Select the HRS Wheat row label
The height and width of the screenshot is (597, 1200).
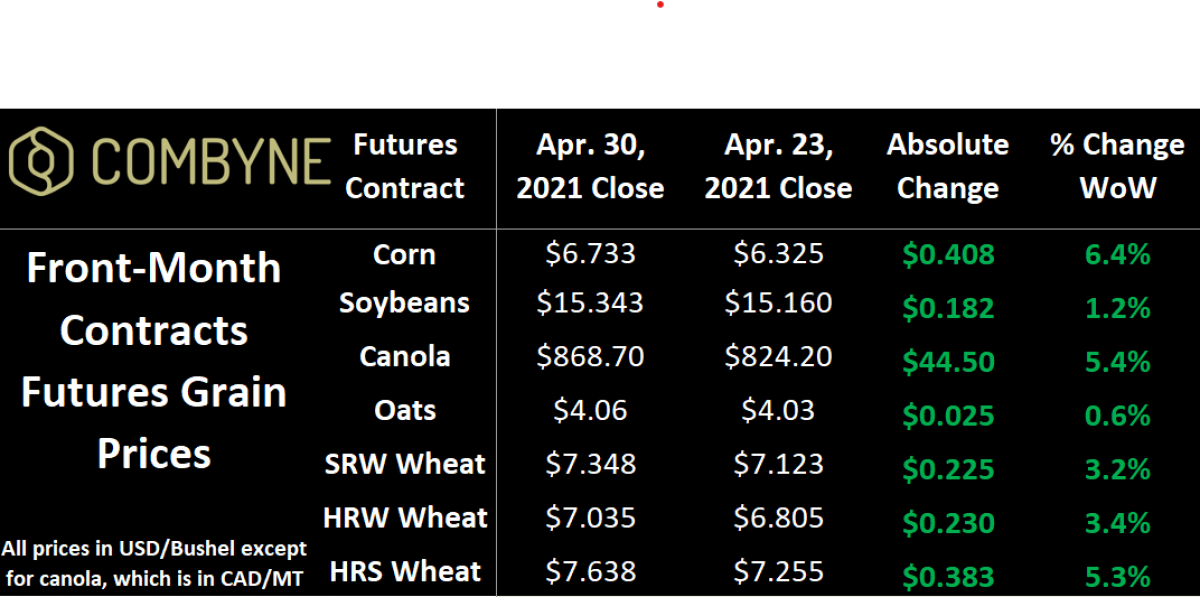click(x=405, y=572)
